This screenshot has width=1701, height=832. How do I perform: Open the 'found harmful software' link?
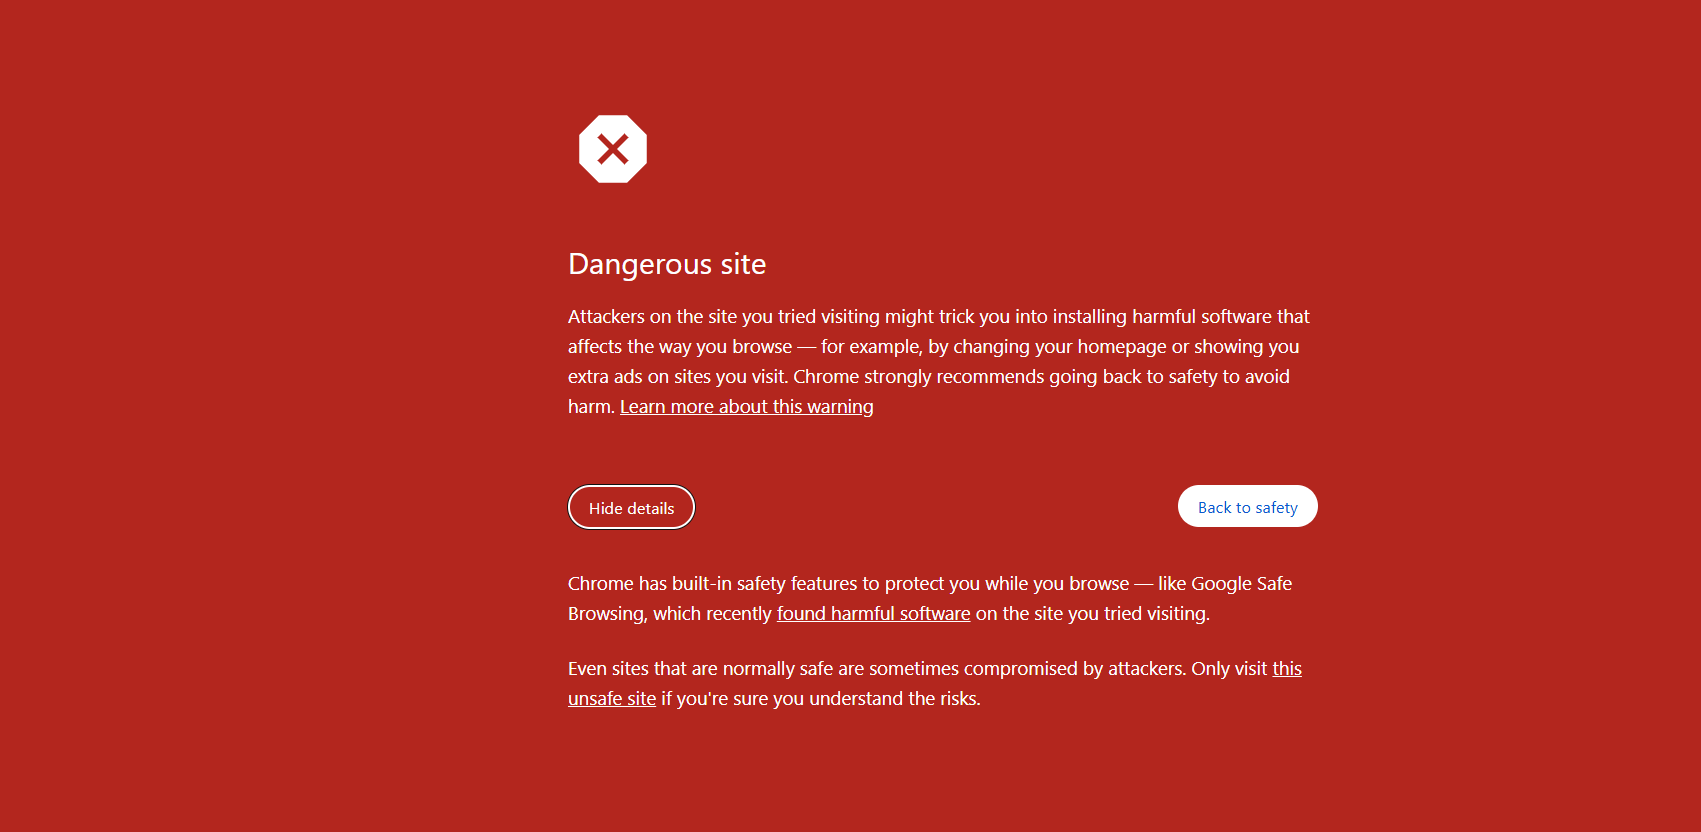coord(873,614)
